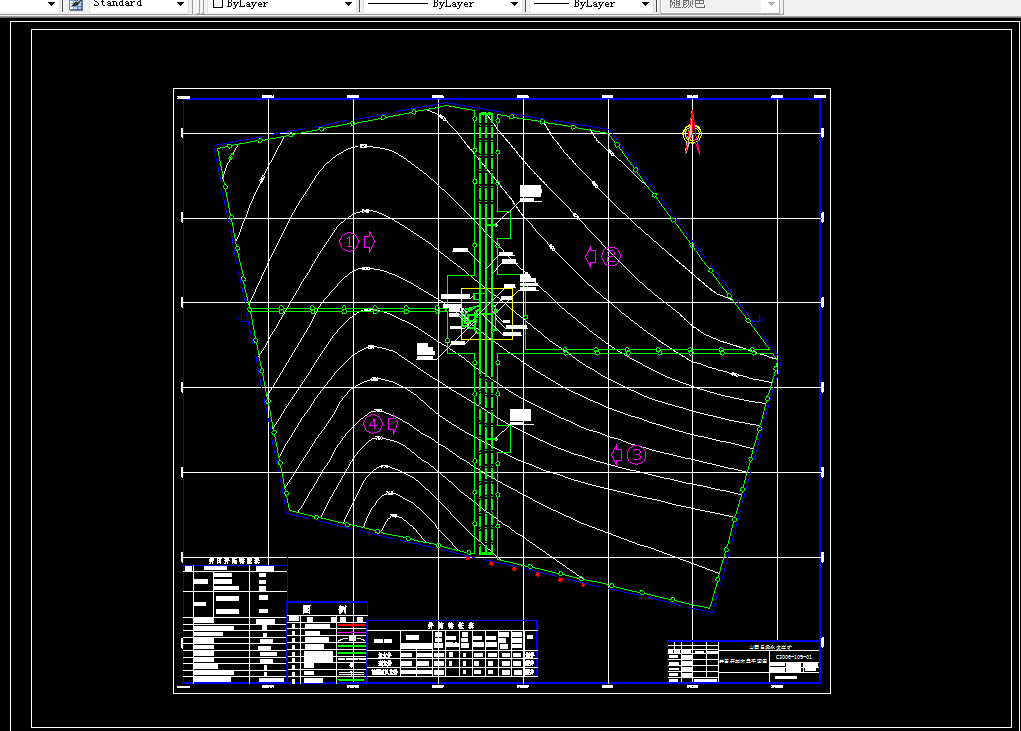Image resolution: width=1021 pixels, height=731 pixels.
Task: Select the blue section marker at east boundary
Action: (759, 319)
